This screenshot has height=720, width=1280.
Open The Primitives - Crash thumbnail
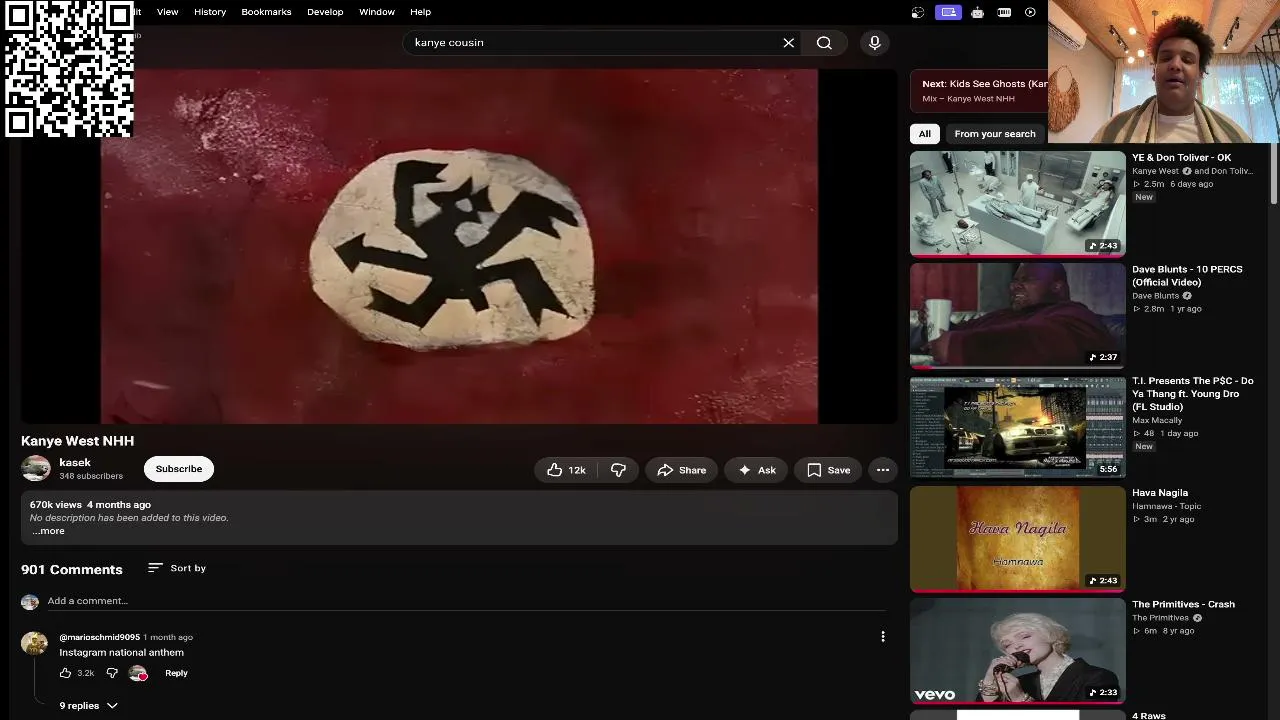[1018, 652]
